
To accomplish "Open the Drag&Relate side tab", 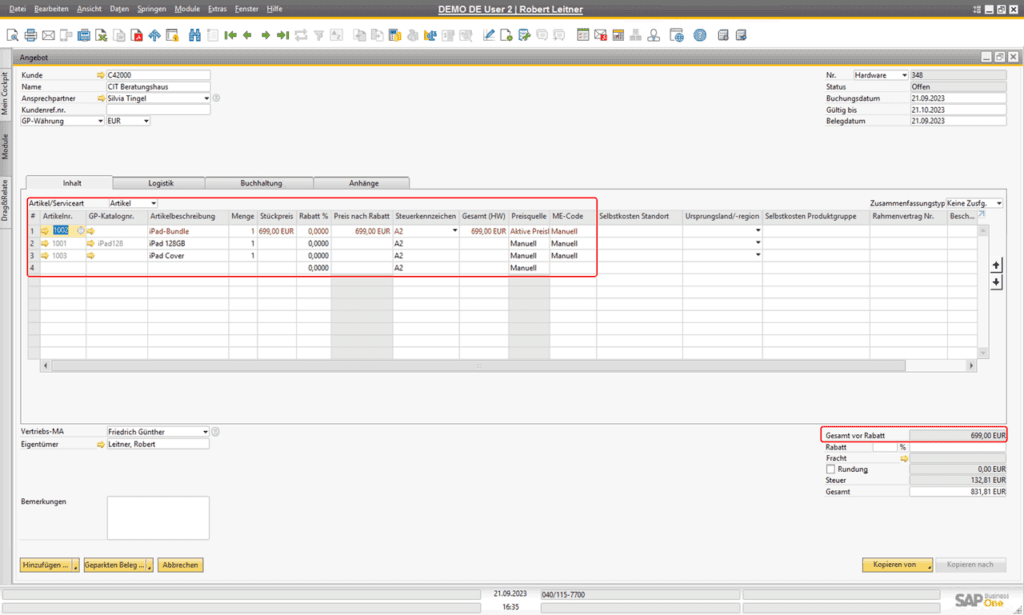I will tap(5, 200).
